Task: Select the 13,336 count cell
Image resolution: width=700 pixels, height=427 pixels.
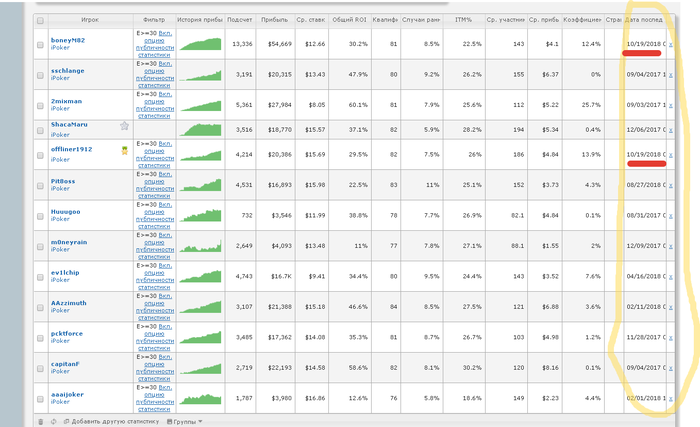Action: (242, 44)
